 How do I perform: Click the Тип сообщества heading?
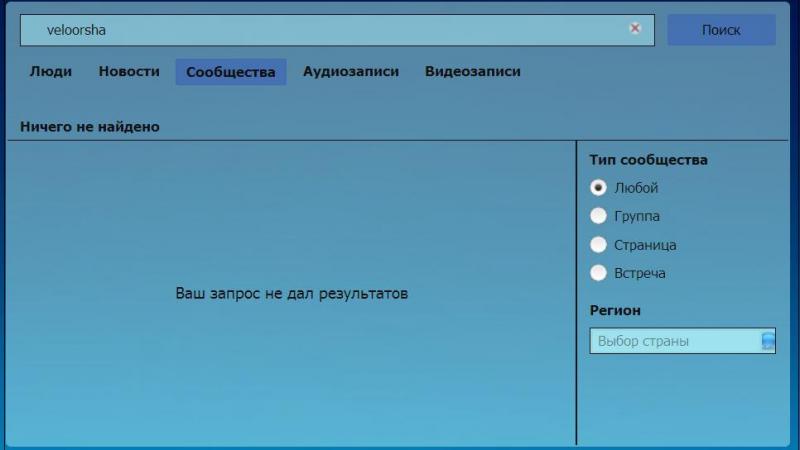[648, 160]
